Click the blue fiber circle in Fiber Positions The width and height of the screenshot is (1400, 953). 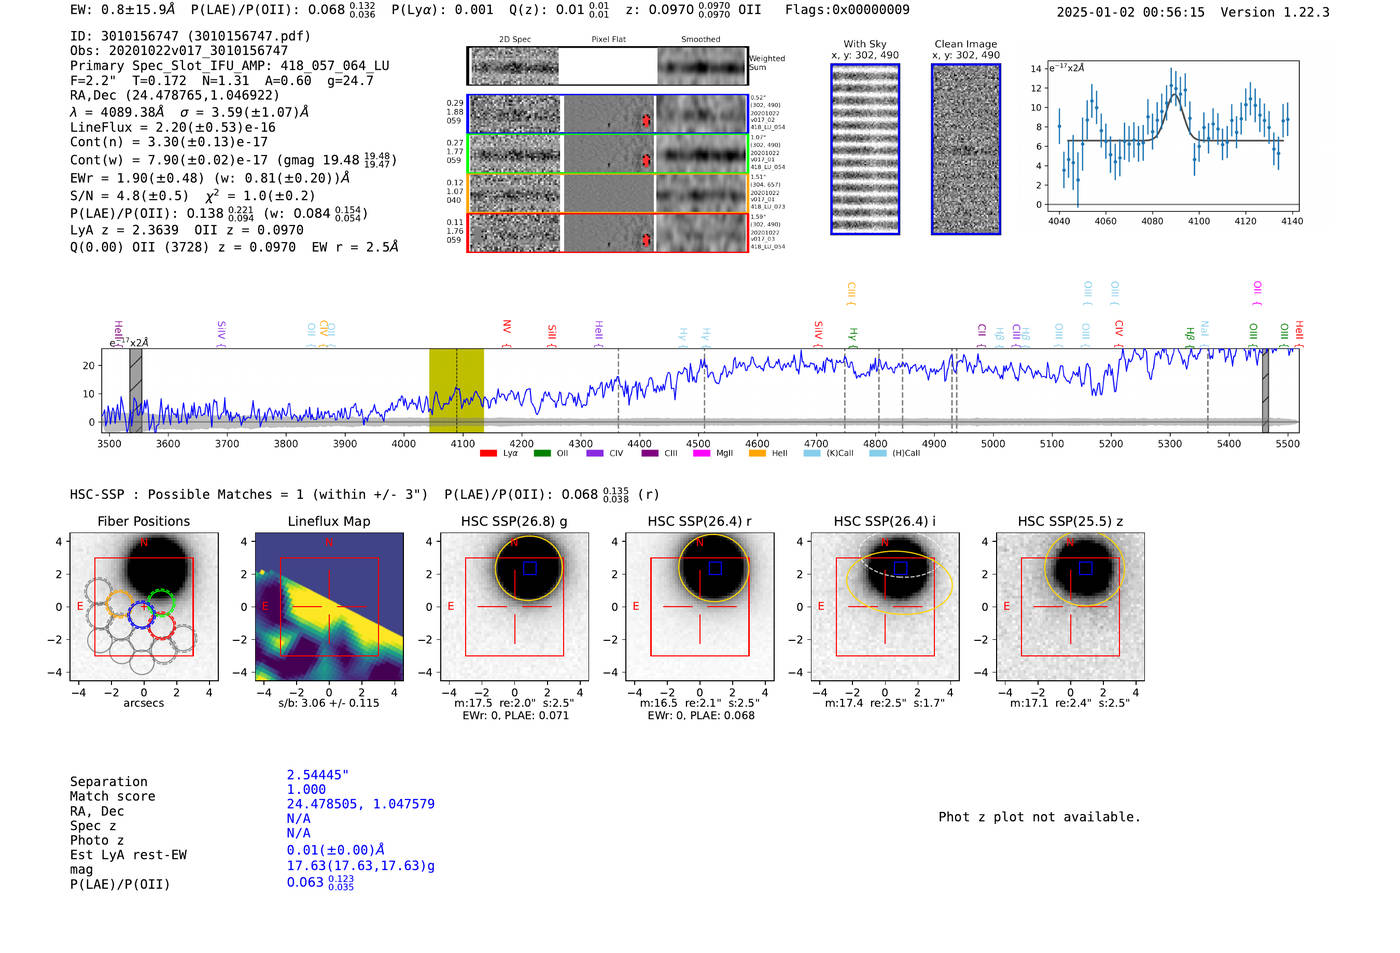(x=141, y=615)
